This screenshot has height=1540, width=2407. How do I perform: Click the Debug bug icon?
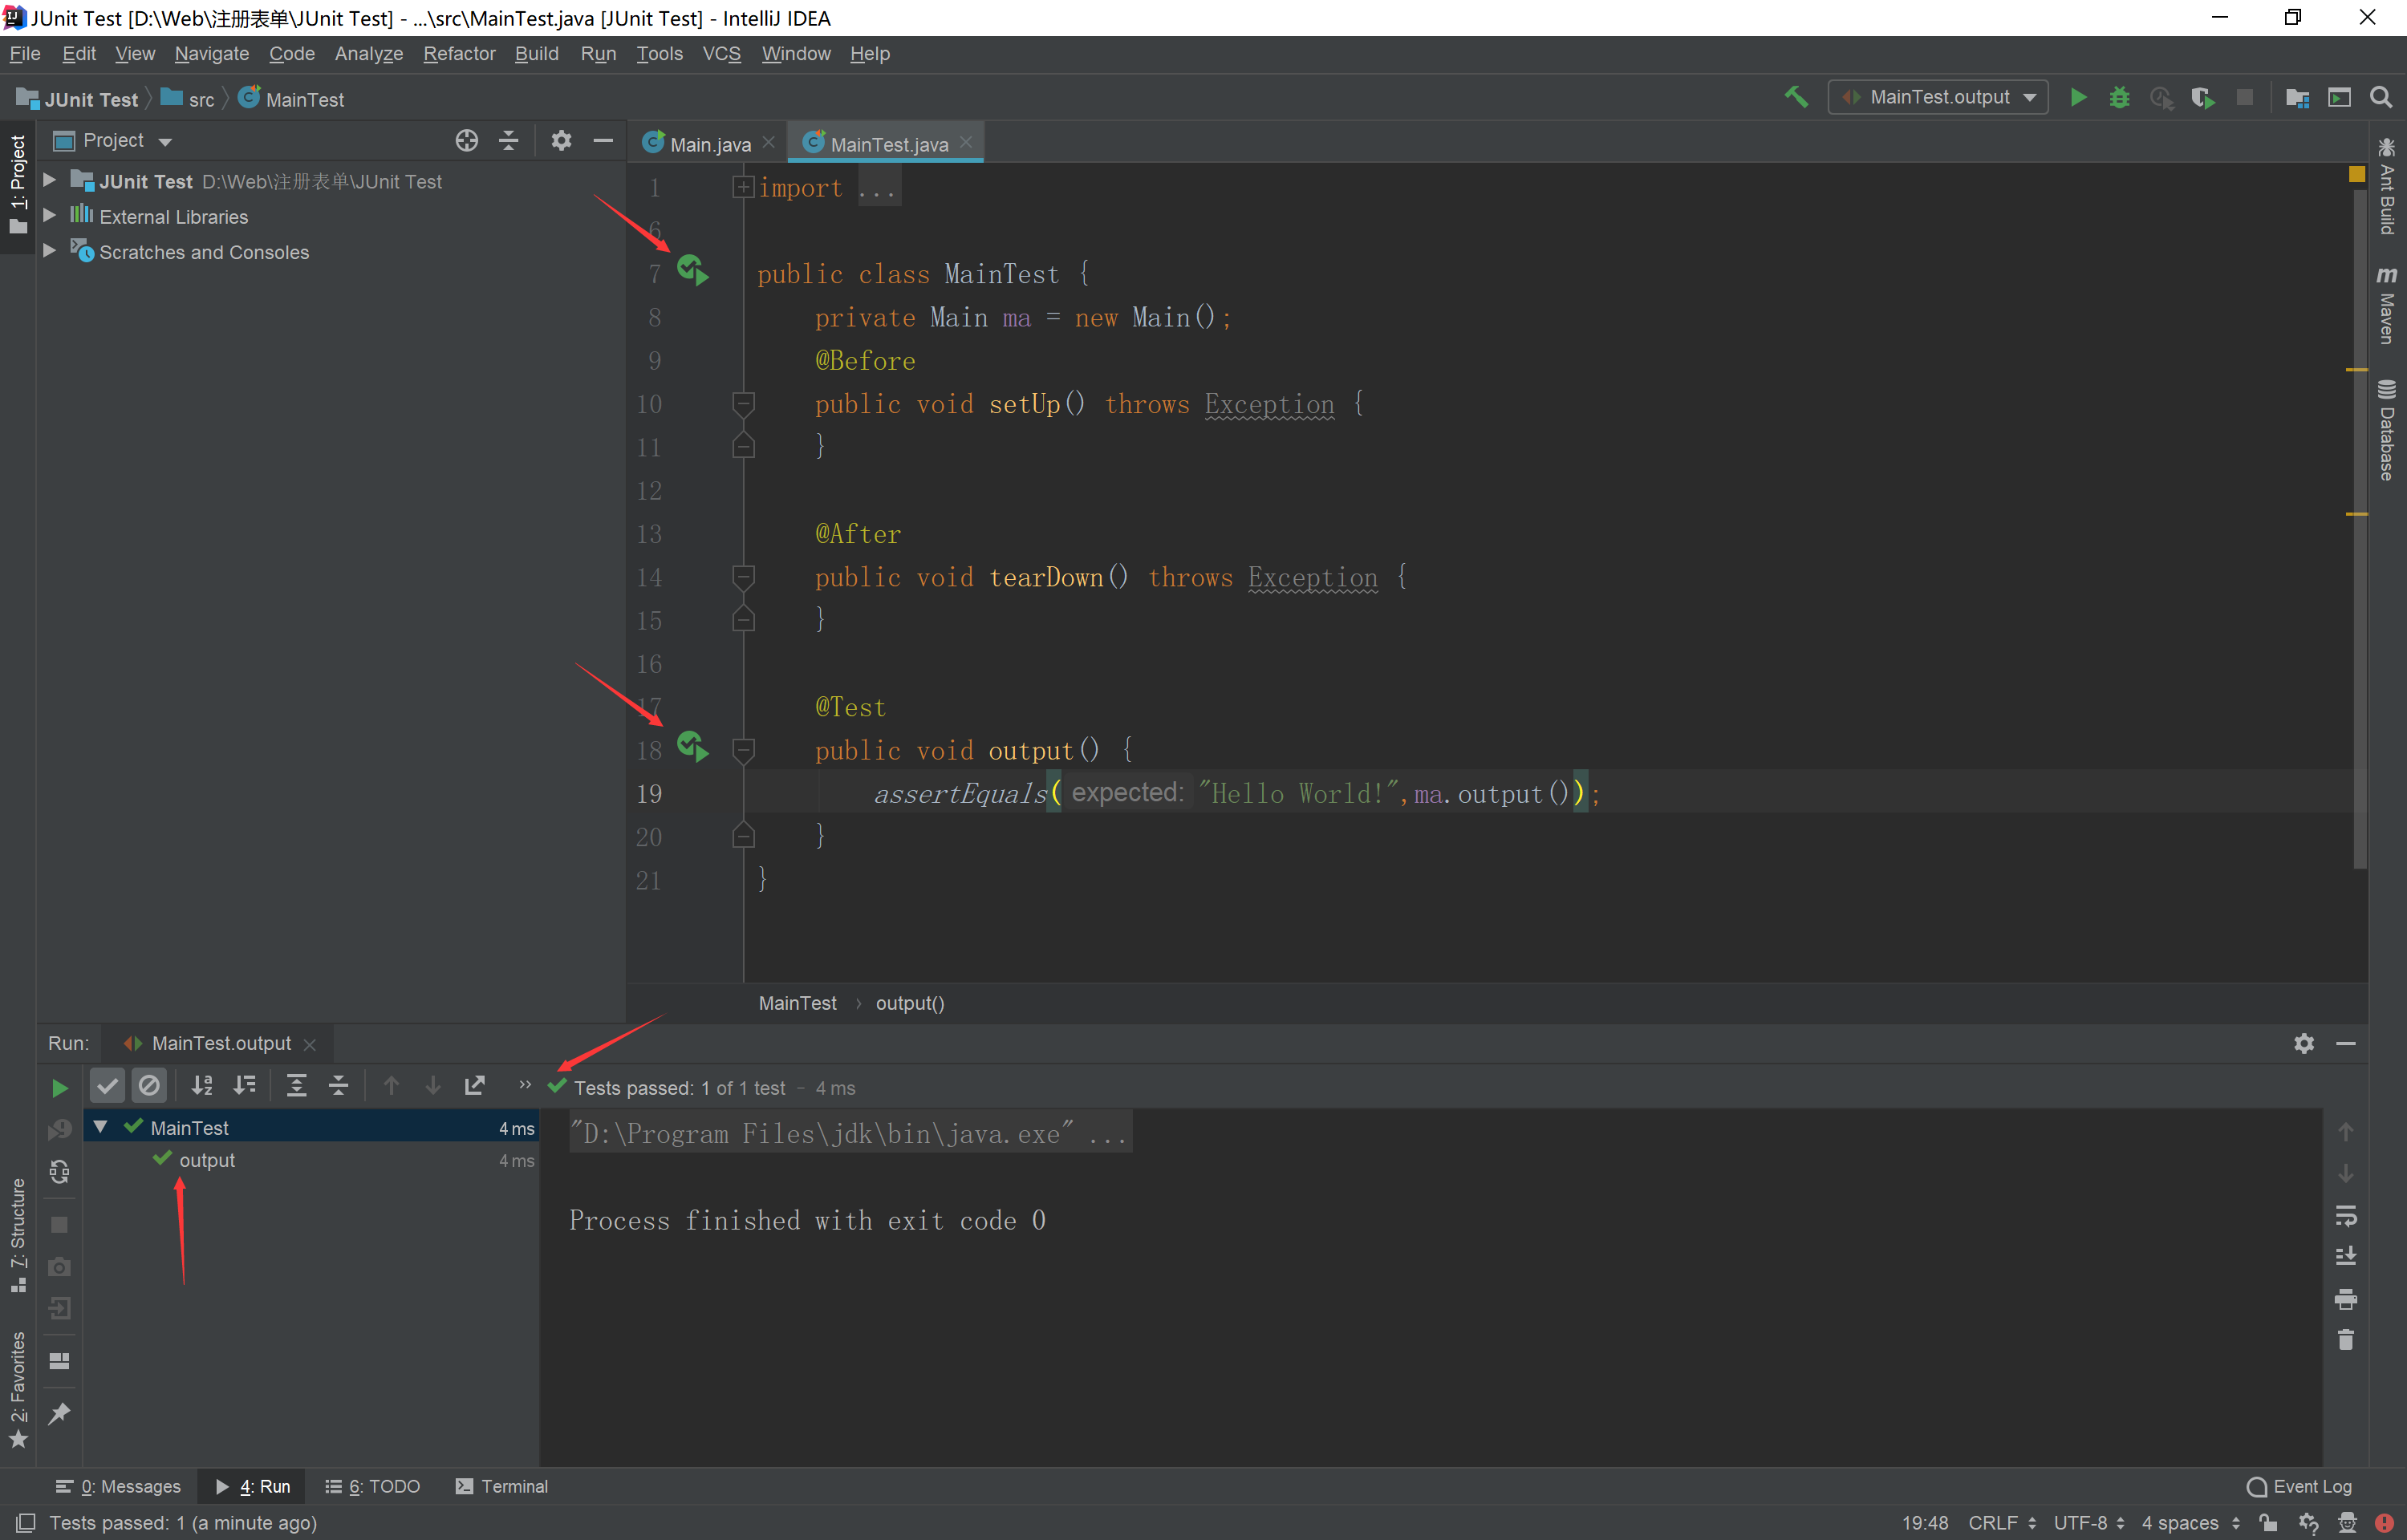[x=2119, y=97]
